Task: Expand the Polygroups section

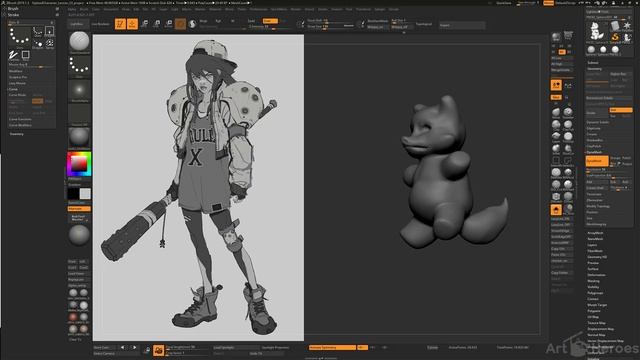Action: click(595, 293)
